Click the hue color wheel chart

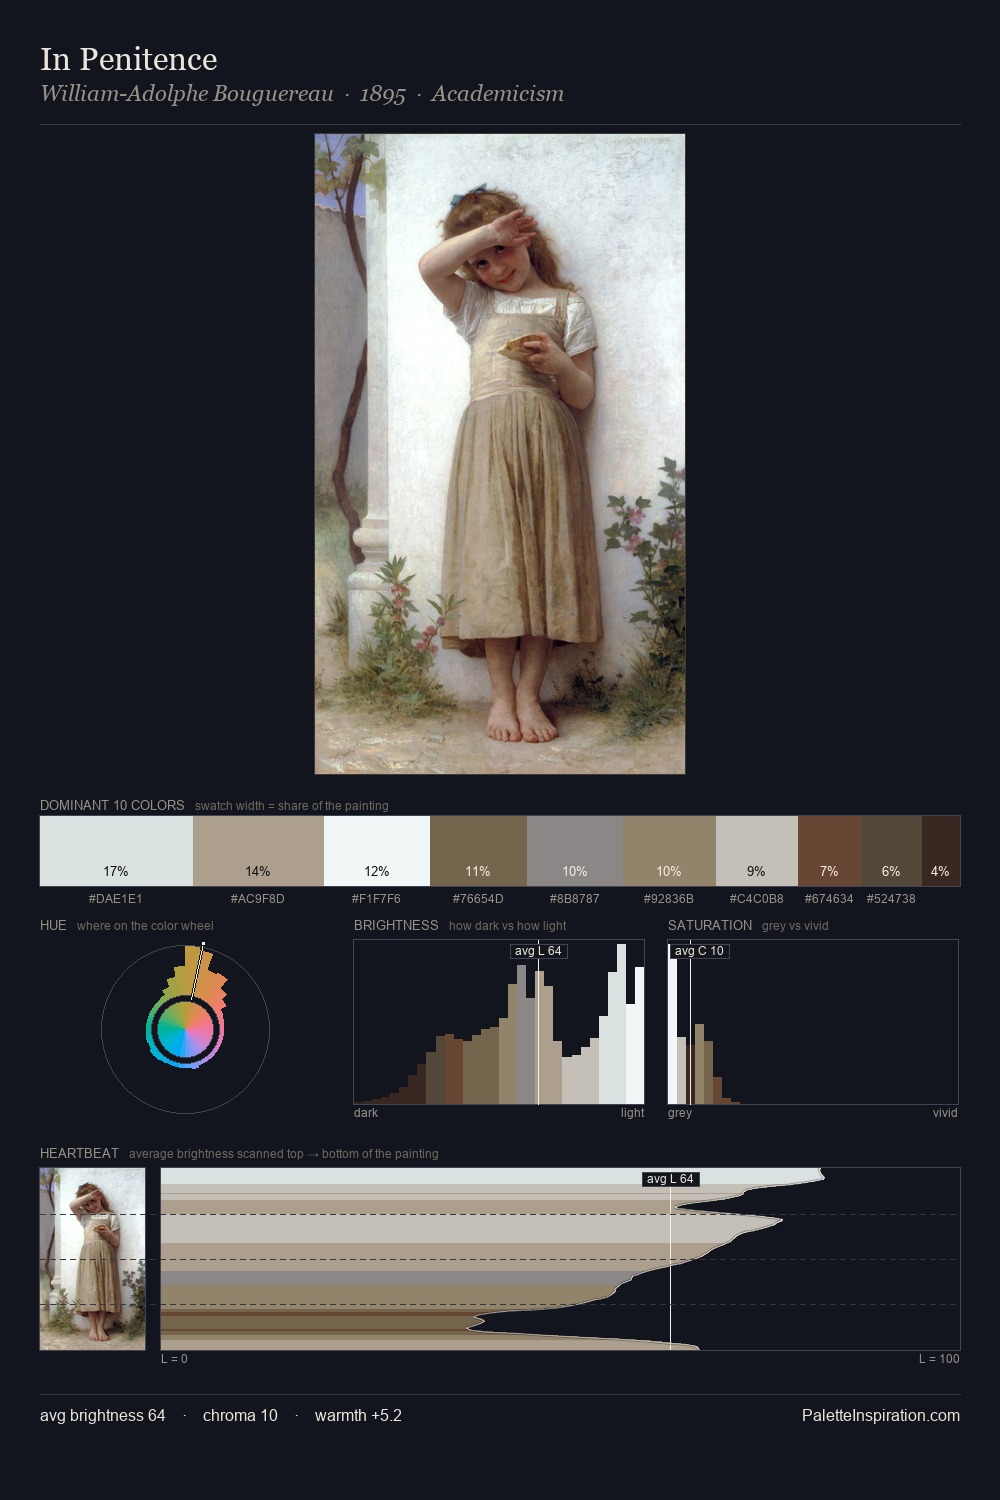click(185, 1028)
